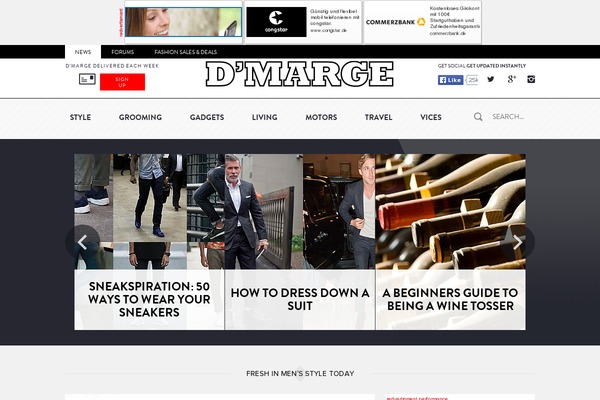Open the GROOMING menu section
This screenshot has width=600, height=400.
tap(140, 117)
